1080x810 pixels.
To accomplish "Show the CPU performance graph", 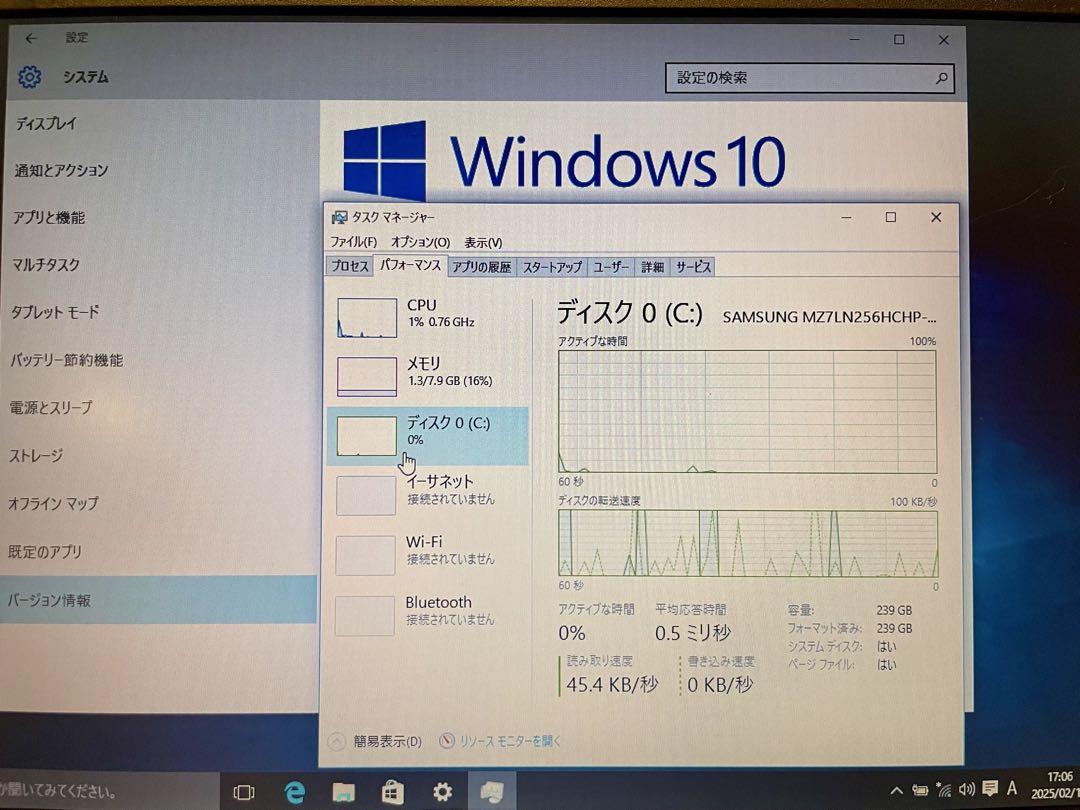I will pos(428,317).
